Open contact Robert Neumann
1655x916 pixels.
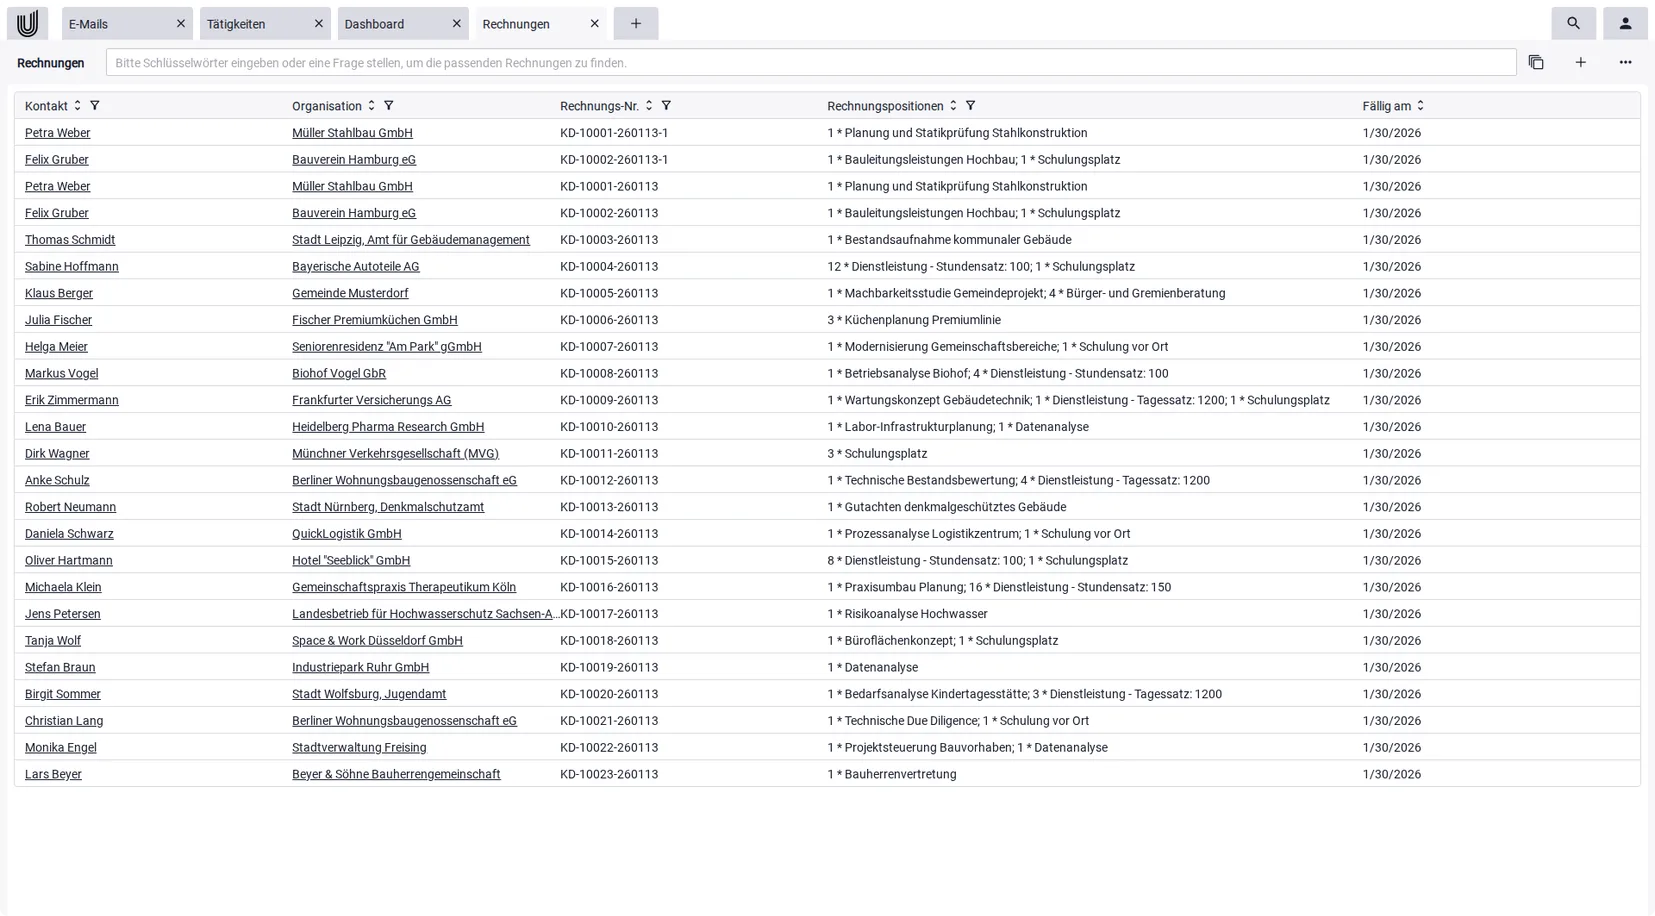tap(70, 507)
